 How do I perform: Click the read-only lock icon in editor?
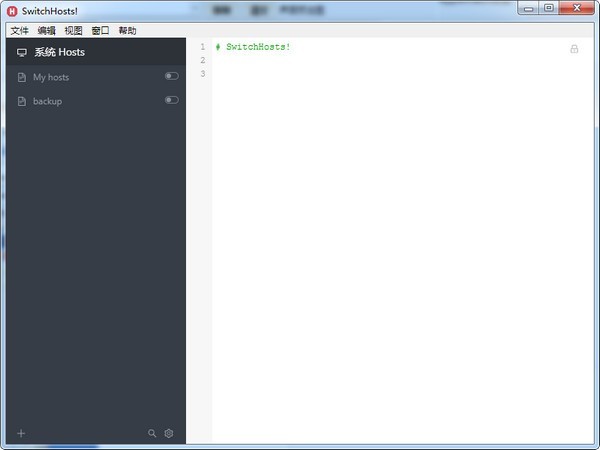574,49
